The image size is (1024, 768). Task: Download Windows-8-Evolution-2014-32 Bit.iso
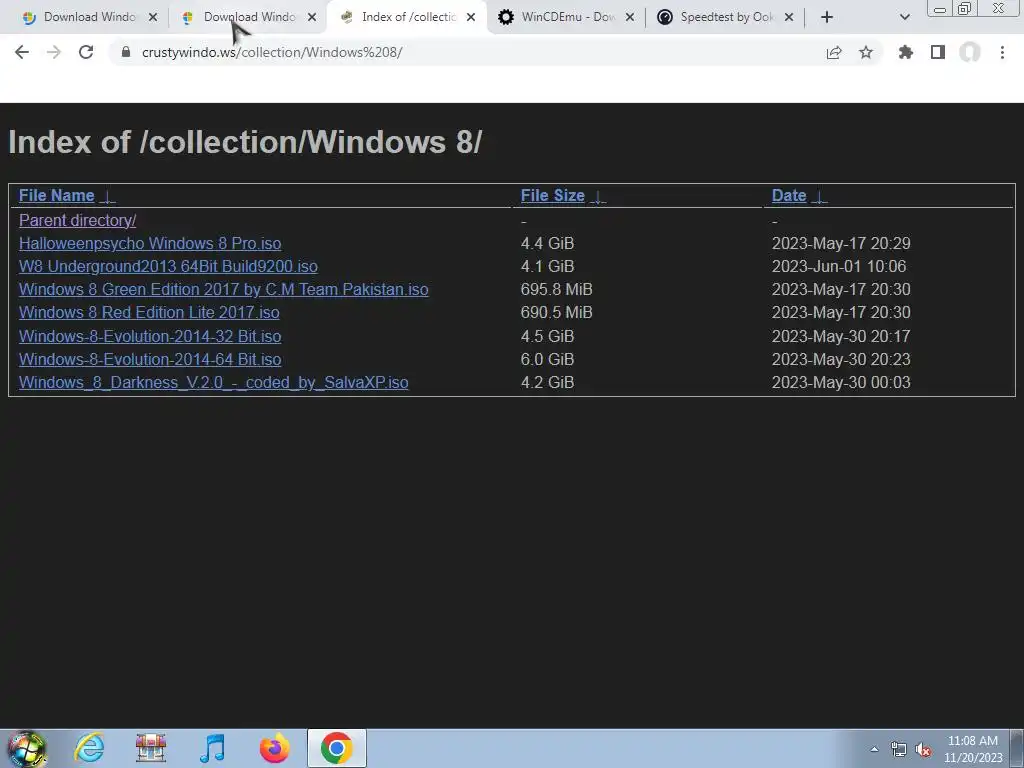coord(150,336)
